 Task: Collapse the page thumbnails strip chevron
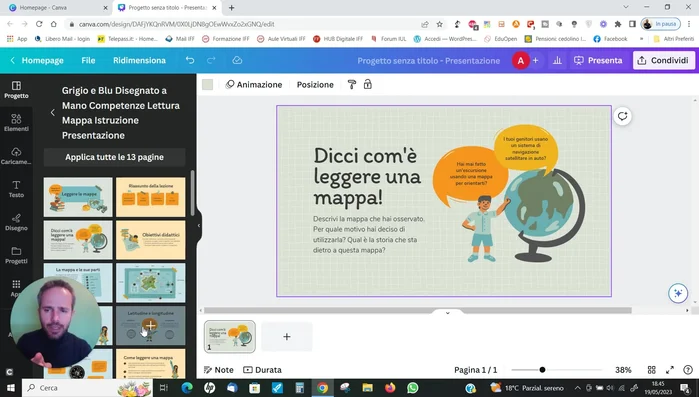[448, 313]
